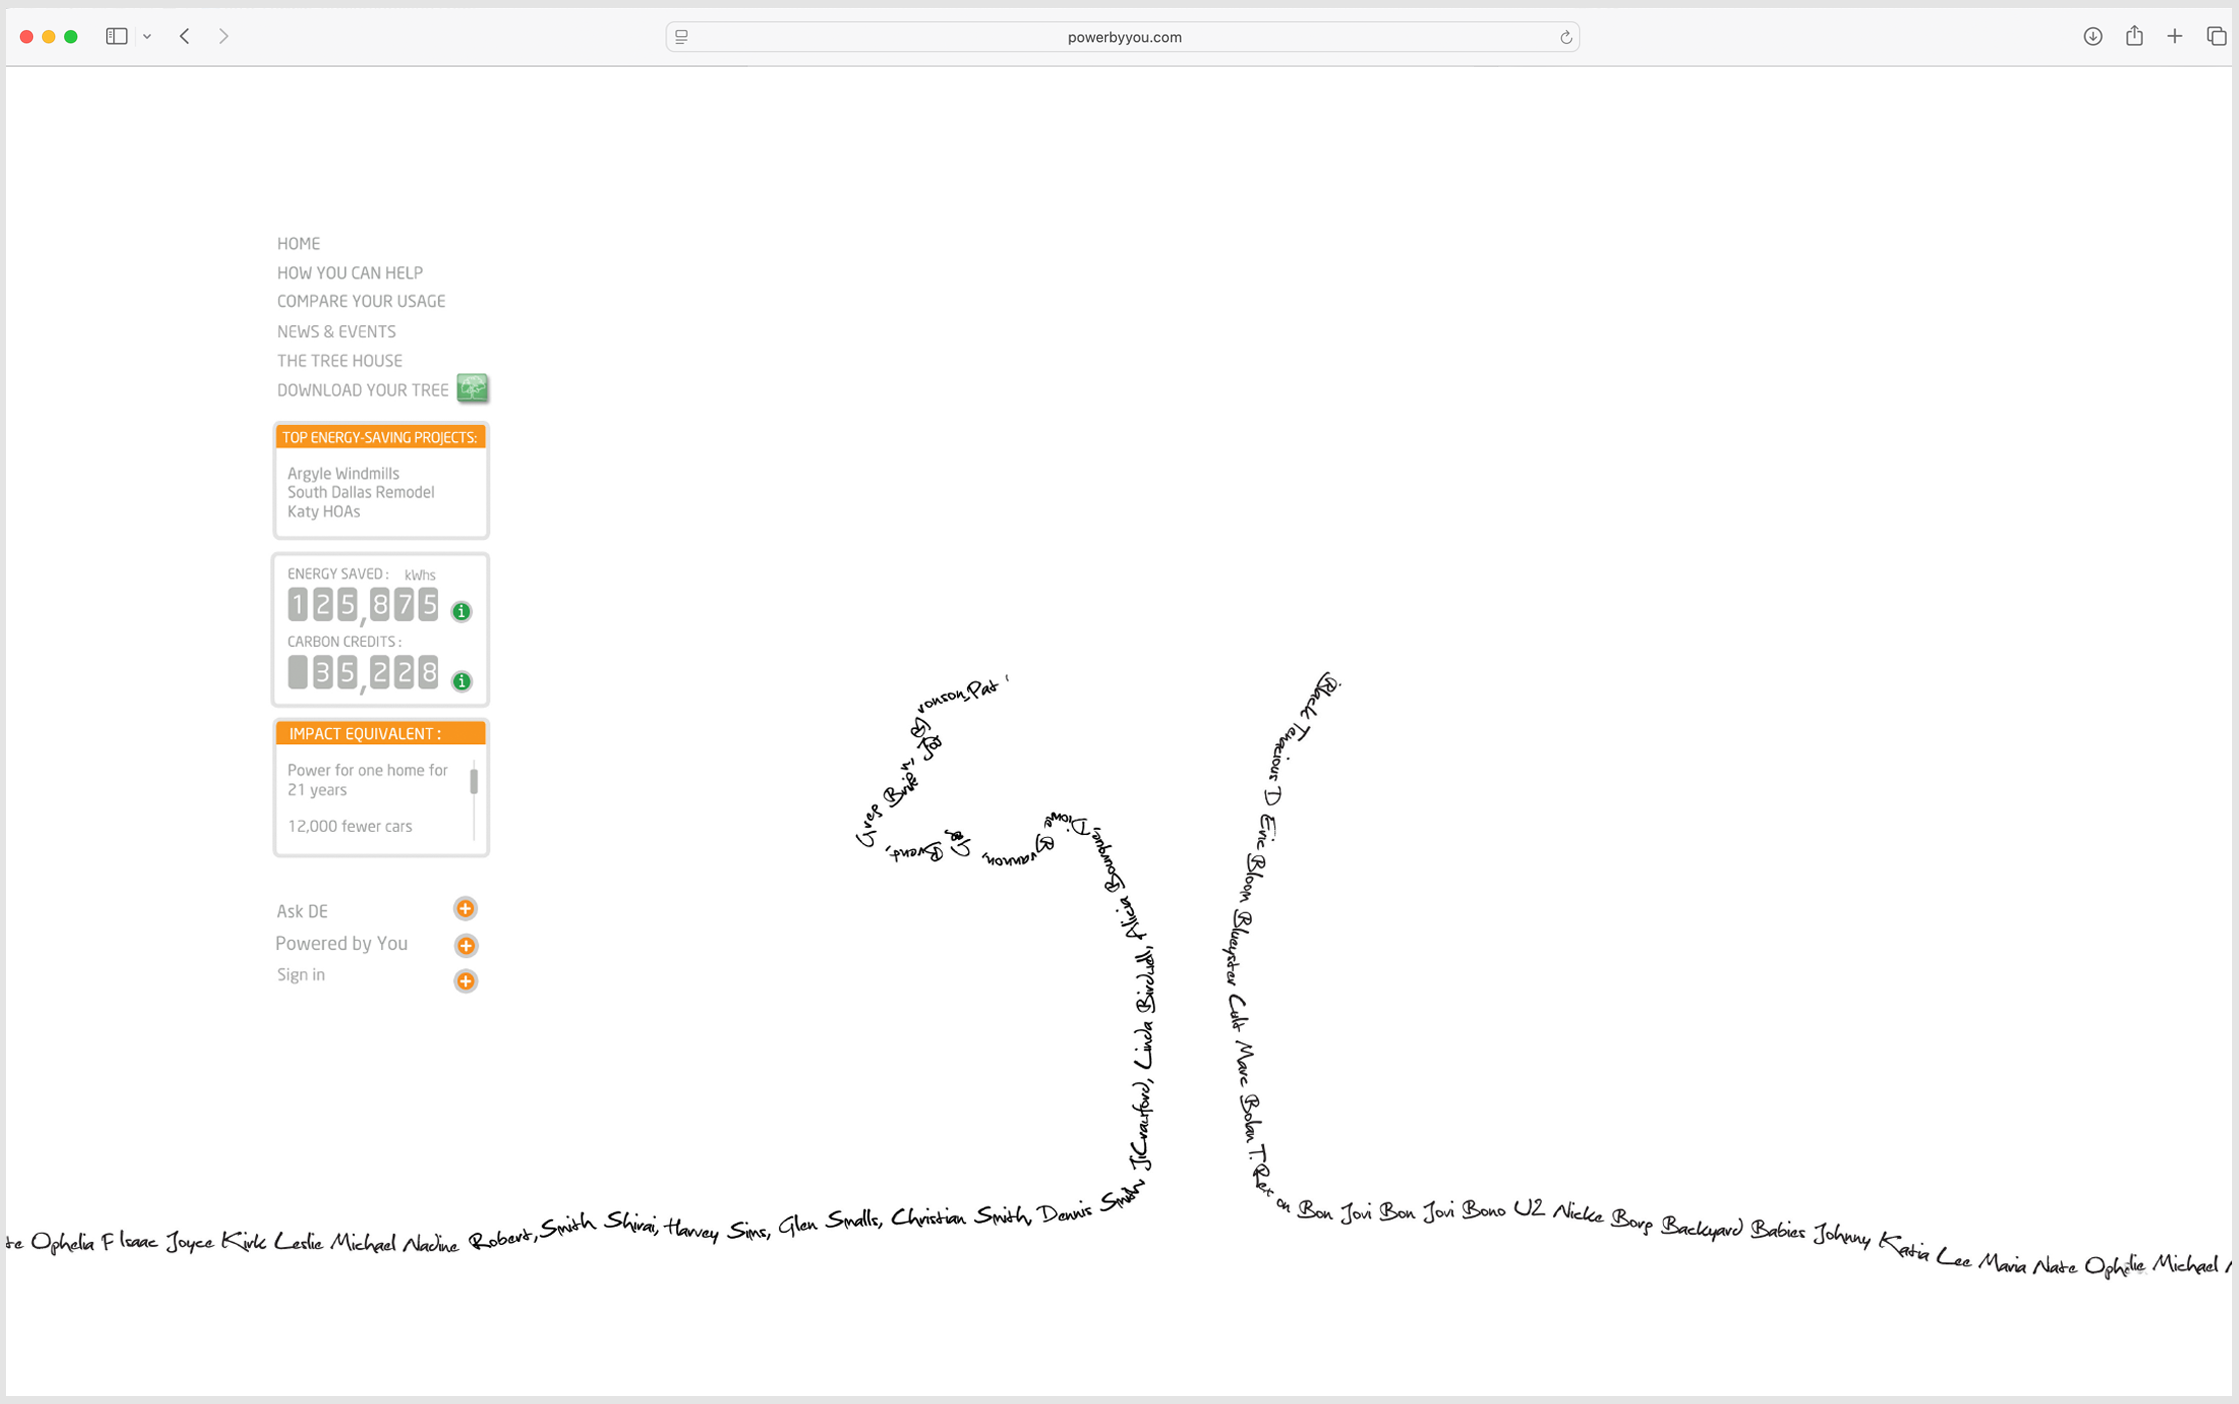Toggle the Safari sidebar
2239x1404 pixels.
coord(116,37)
